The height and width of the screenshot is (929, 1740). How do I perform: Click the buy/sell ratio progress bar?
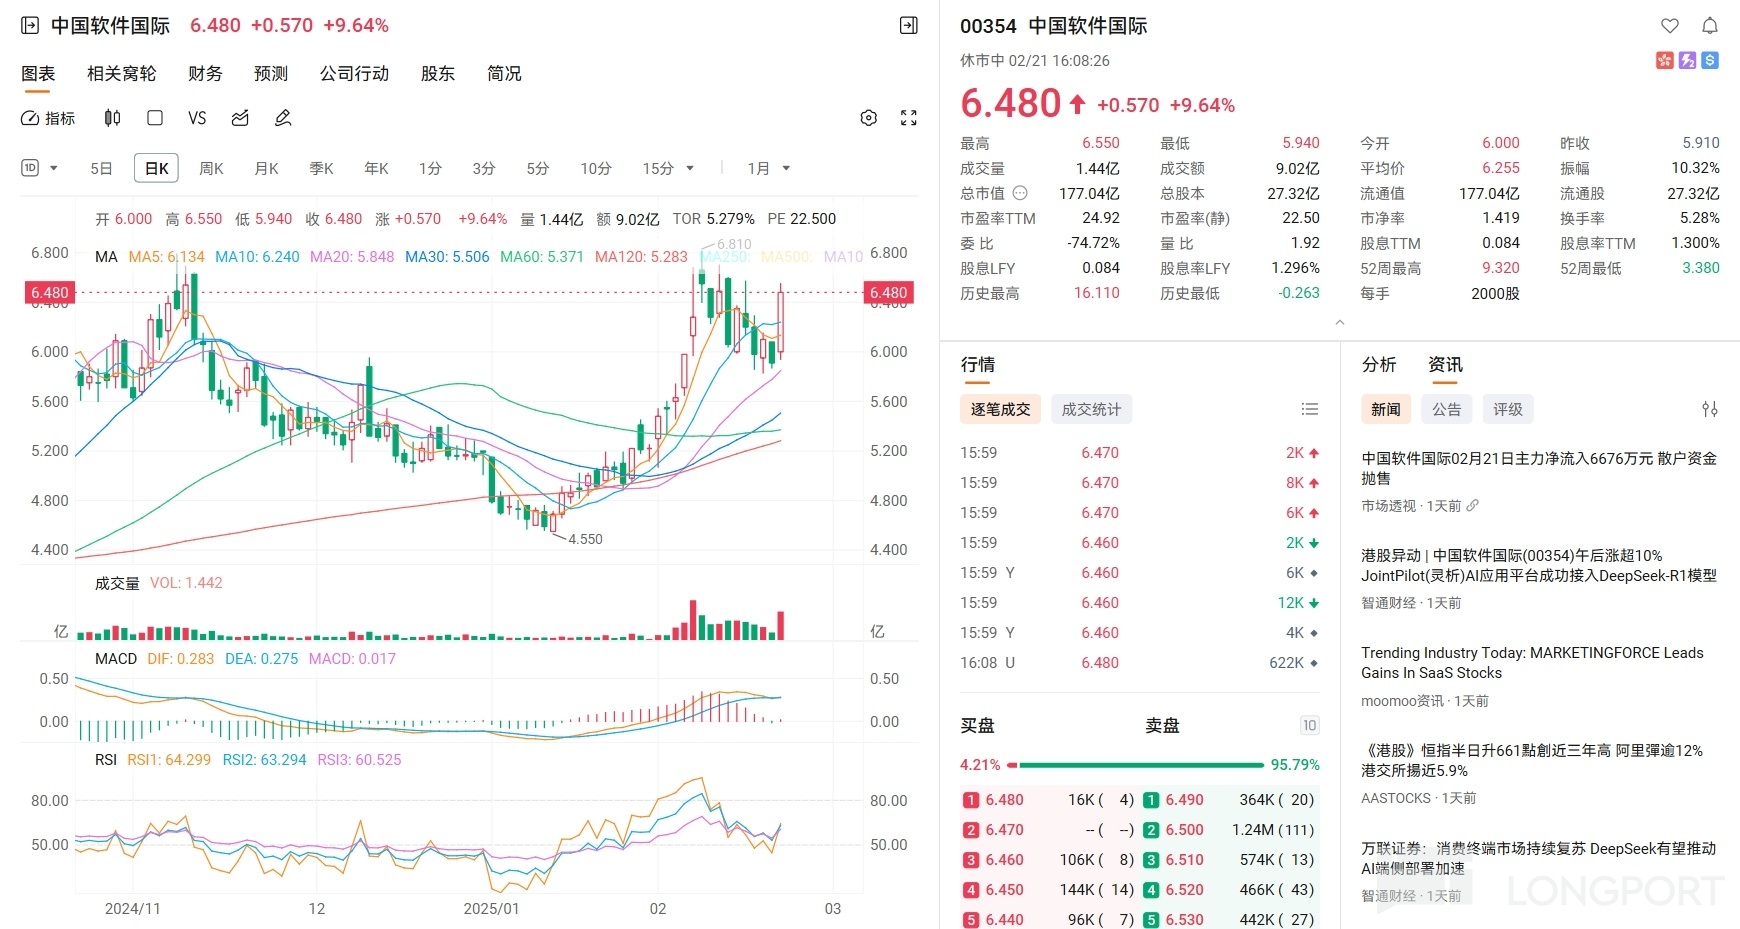point(1140,765)
